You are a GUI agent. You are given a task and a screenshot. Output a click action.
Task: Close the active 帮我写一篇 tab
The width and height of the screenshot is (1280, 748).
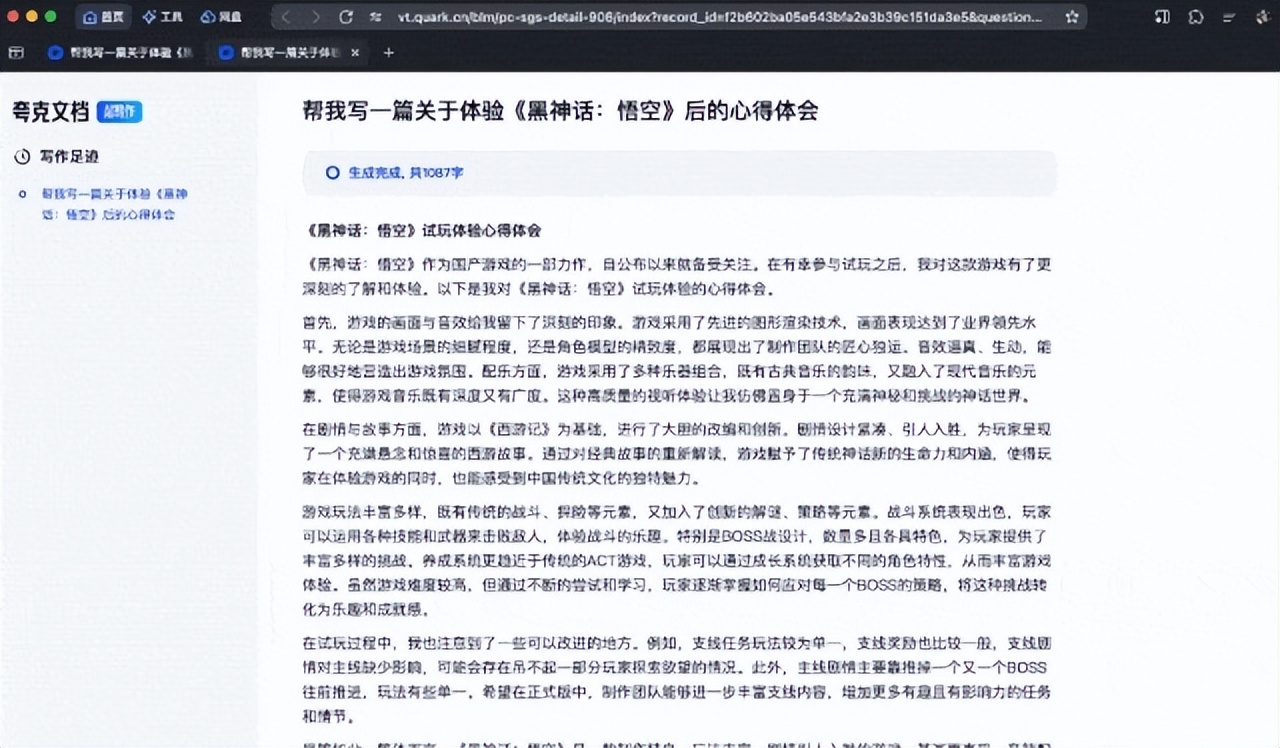pyautogui.click(x=355, y=53)
